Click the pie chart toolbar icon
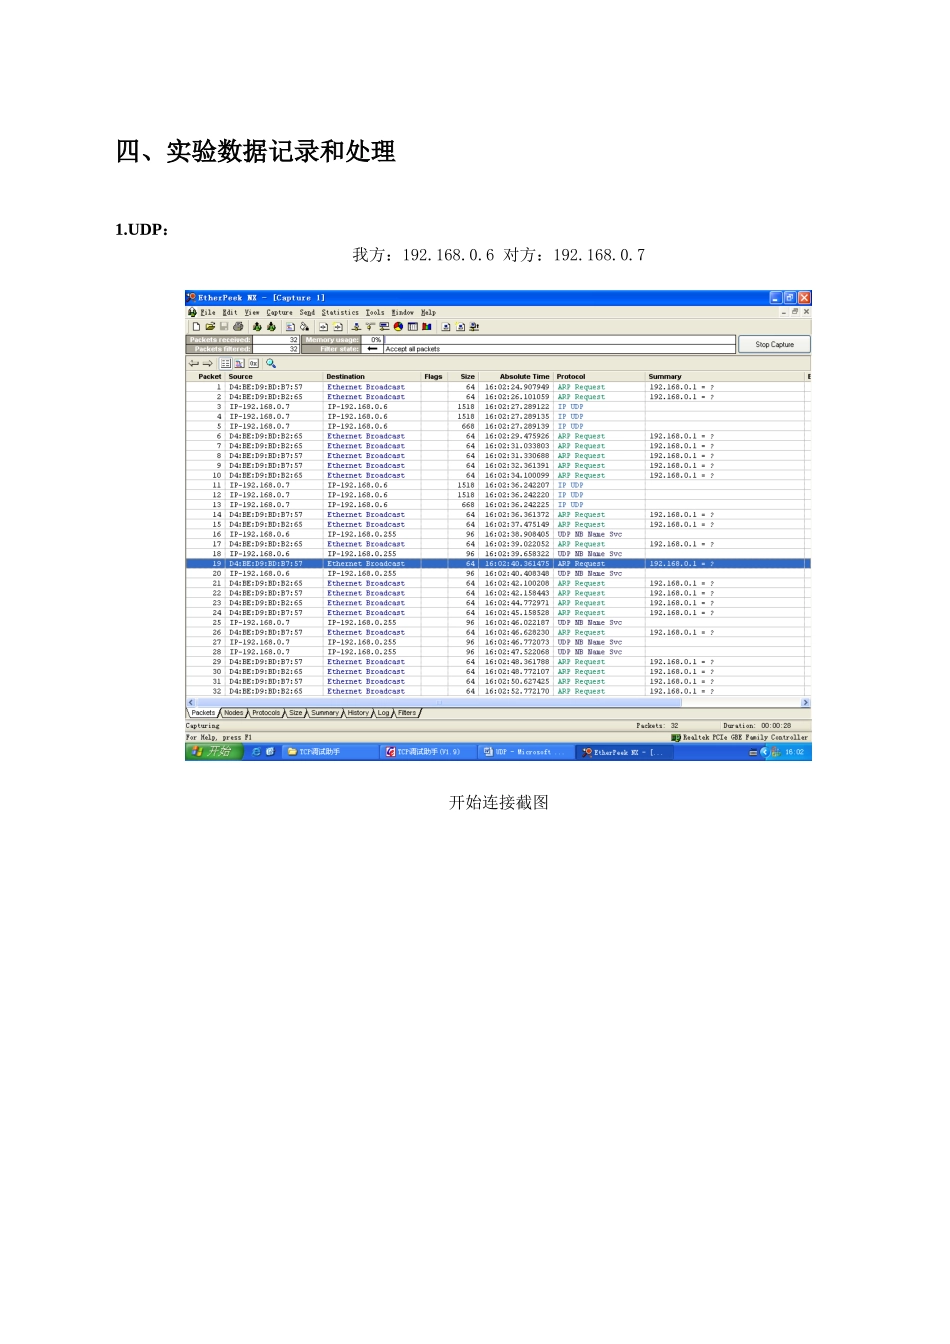 click(x=398, y=327)
